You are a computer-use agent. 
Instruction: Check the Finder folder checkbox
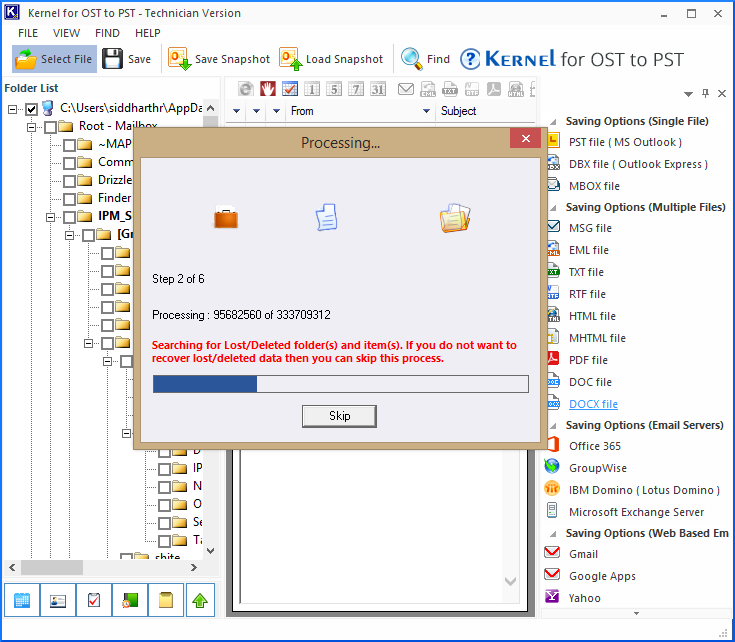(x=69, y=199)
